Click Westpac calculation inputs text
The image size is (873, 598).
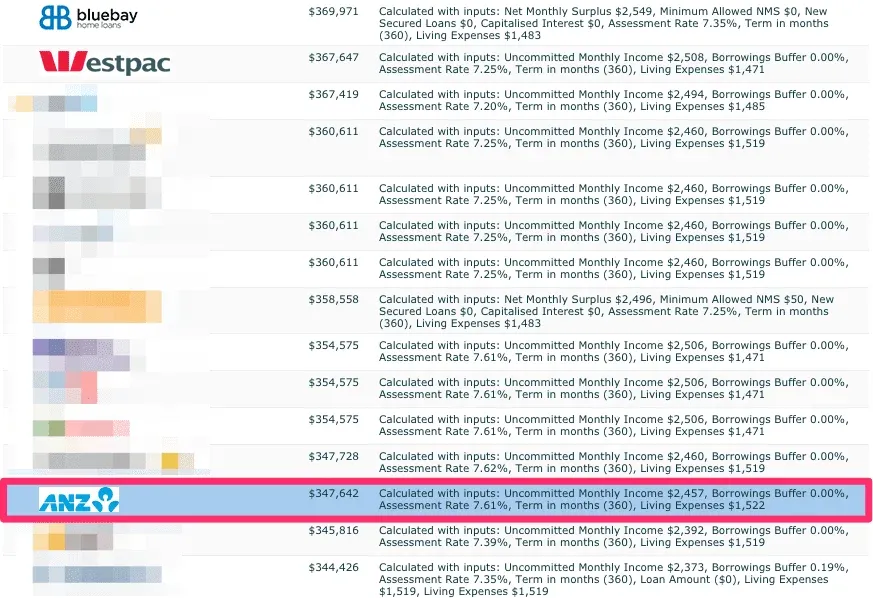[614, 63]
